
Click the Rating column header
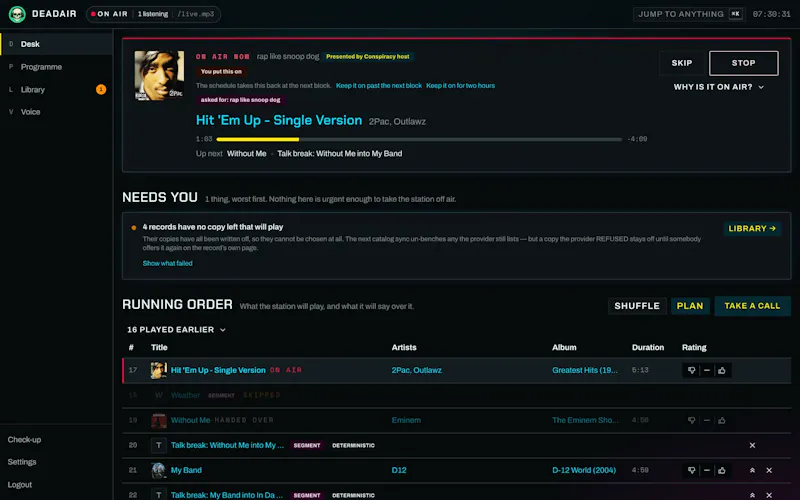click(x=694, y=347)
